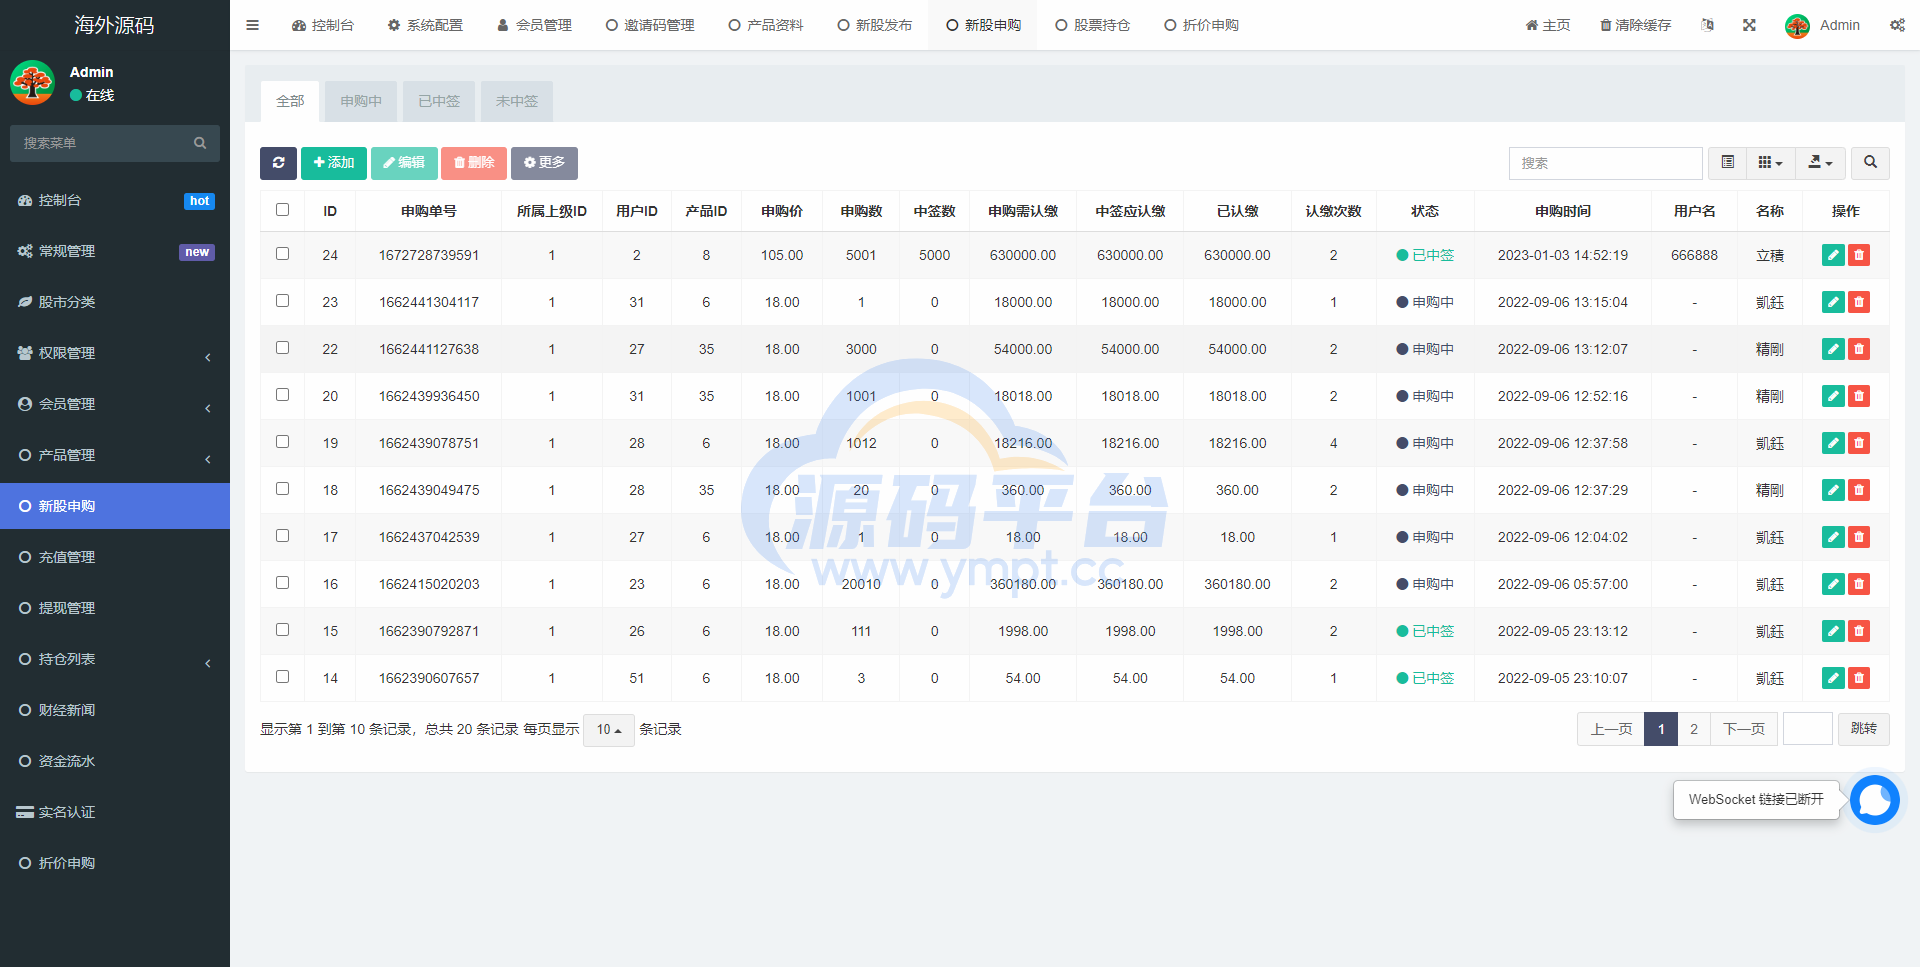The image size is (1920, 967).
Task: Click the 主页 home icon link
Action: click(x=1547, y=25)
